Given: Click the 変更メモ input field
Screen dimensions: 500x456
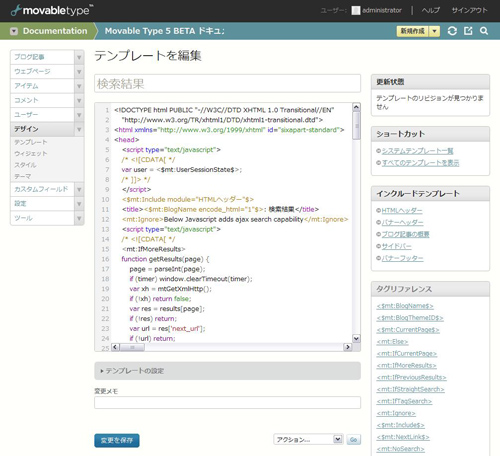Looking at the screenshot, I should (x=227, y=402).
